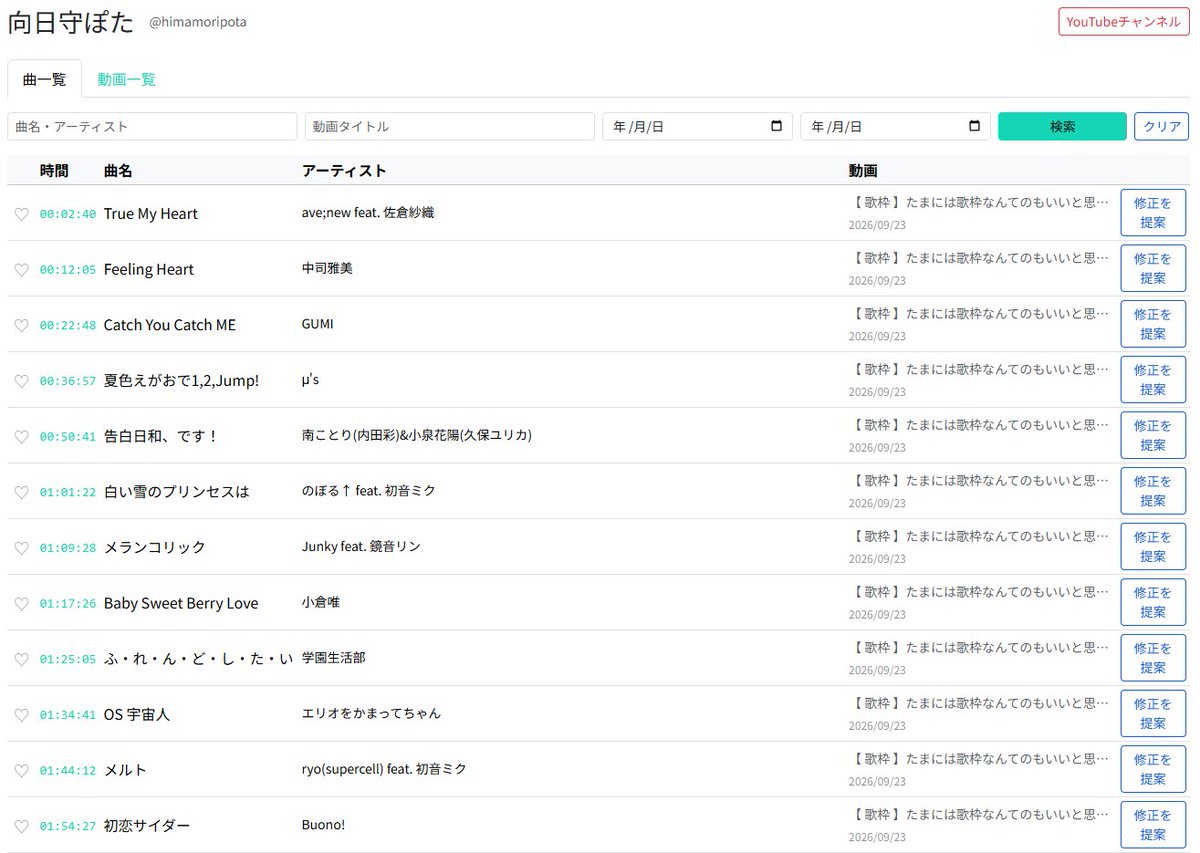Click artist ryo(supercell) feat. 初音ミク
Image resolution: width=1200 pixels, height=853 pixels.
click(x=384, y=769)
